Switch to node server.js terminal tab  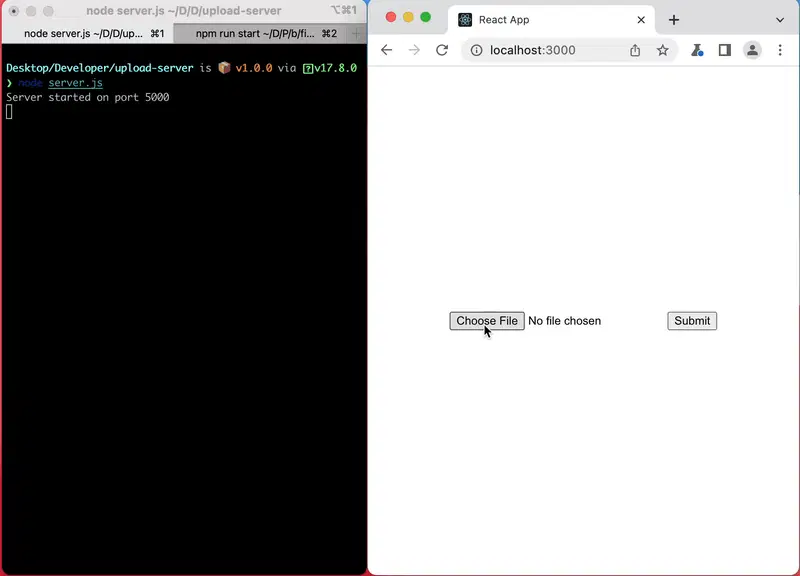88,34
